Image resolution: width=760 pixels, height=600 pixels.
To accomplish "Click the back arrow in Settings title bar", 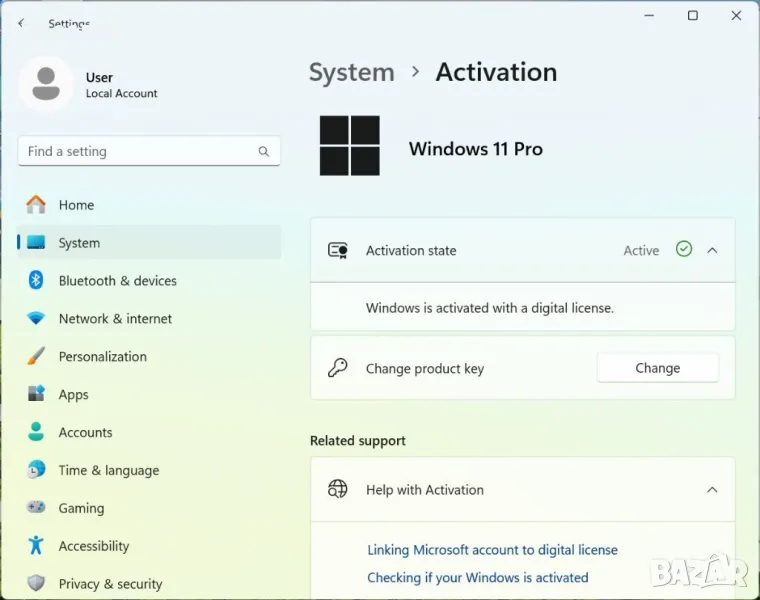I will [21, 23].
